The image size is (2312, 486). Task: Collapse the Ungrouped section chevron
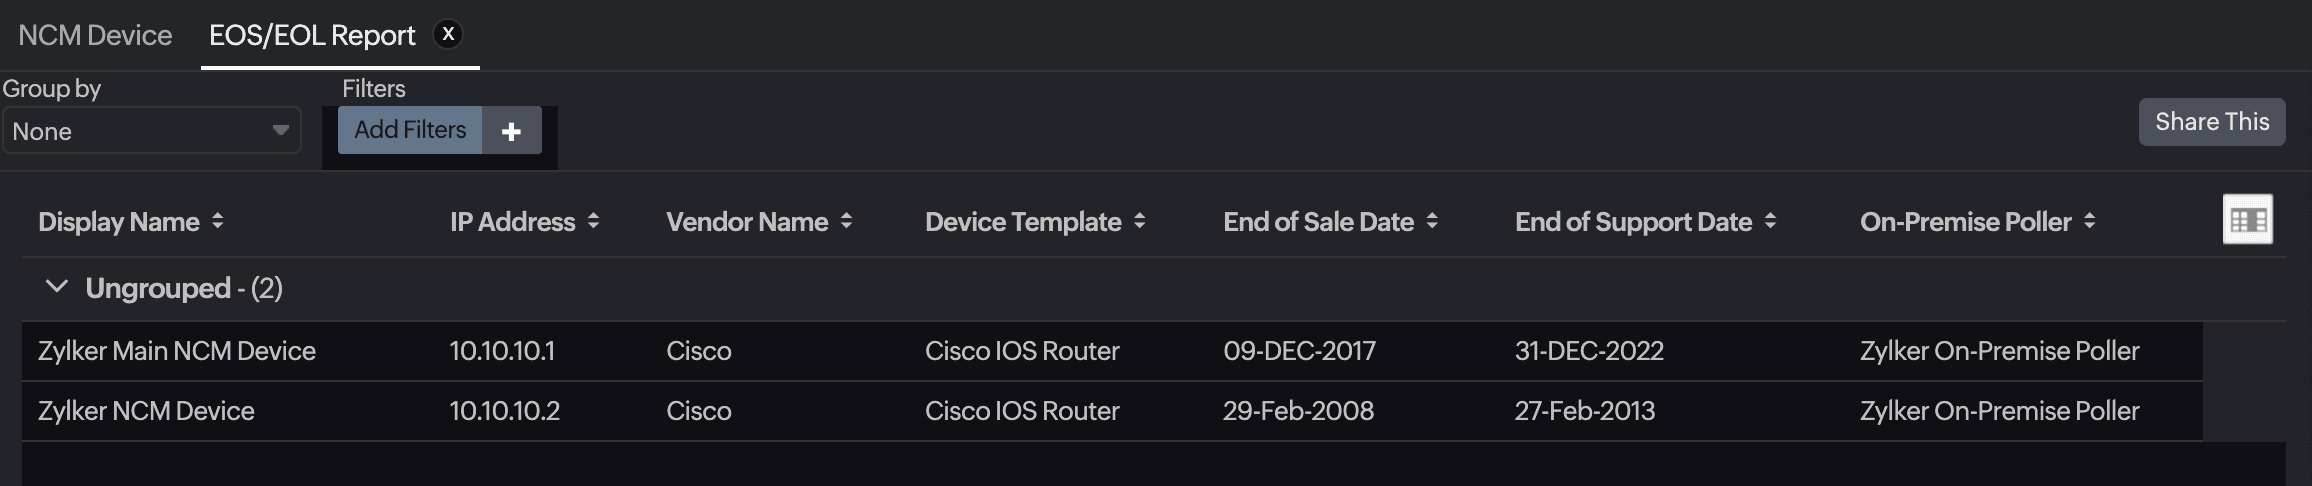pos(57,288)
